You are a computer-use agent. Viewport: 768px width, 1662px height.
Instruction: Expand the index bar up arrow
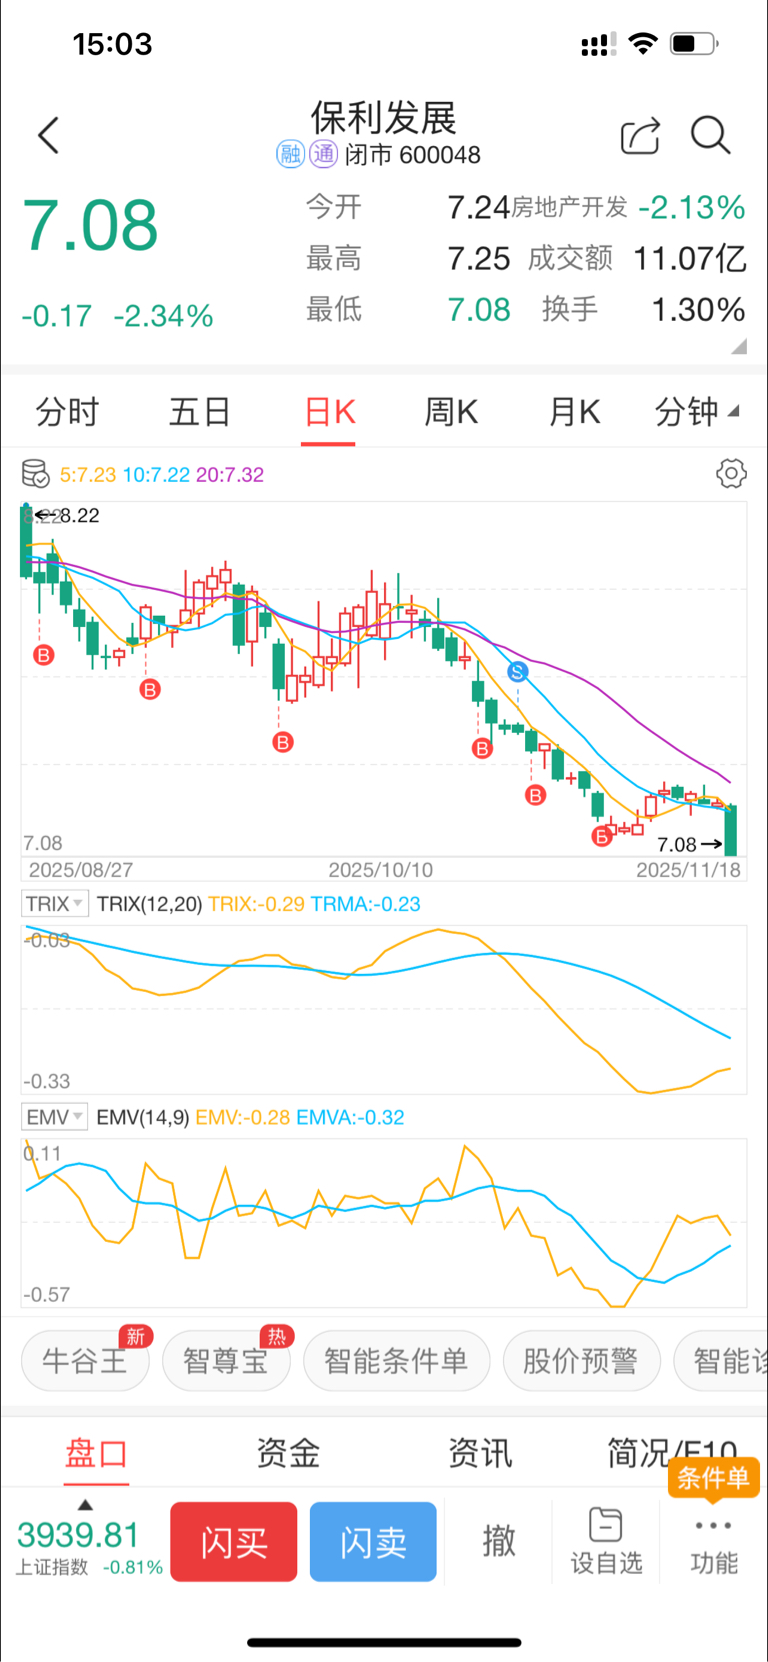click(x=86, y=1504)
